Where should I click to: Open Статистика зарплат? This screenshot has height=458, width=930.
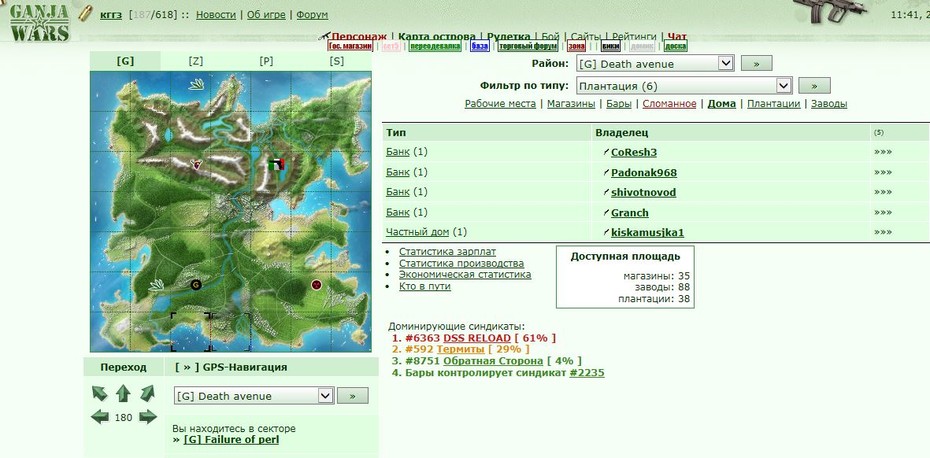coord(447,252)
